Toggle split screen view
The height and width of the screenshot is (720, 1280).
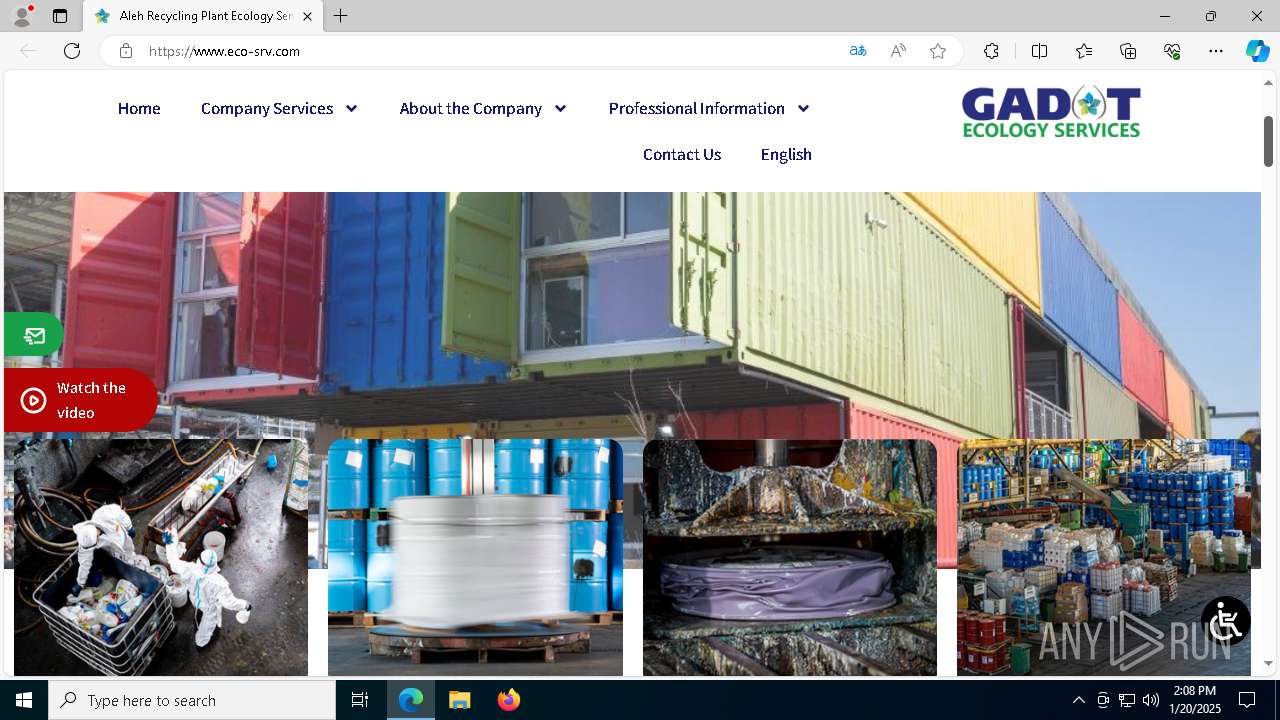(1039, 51)
